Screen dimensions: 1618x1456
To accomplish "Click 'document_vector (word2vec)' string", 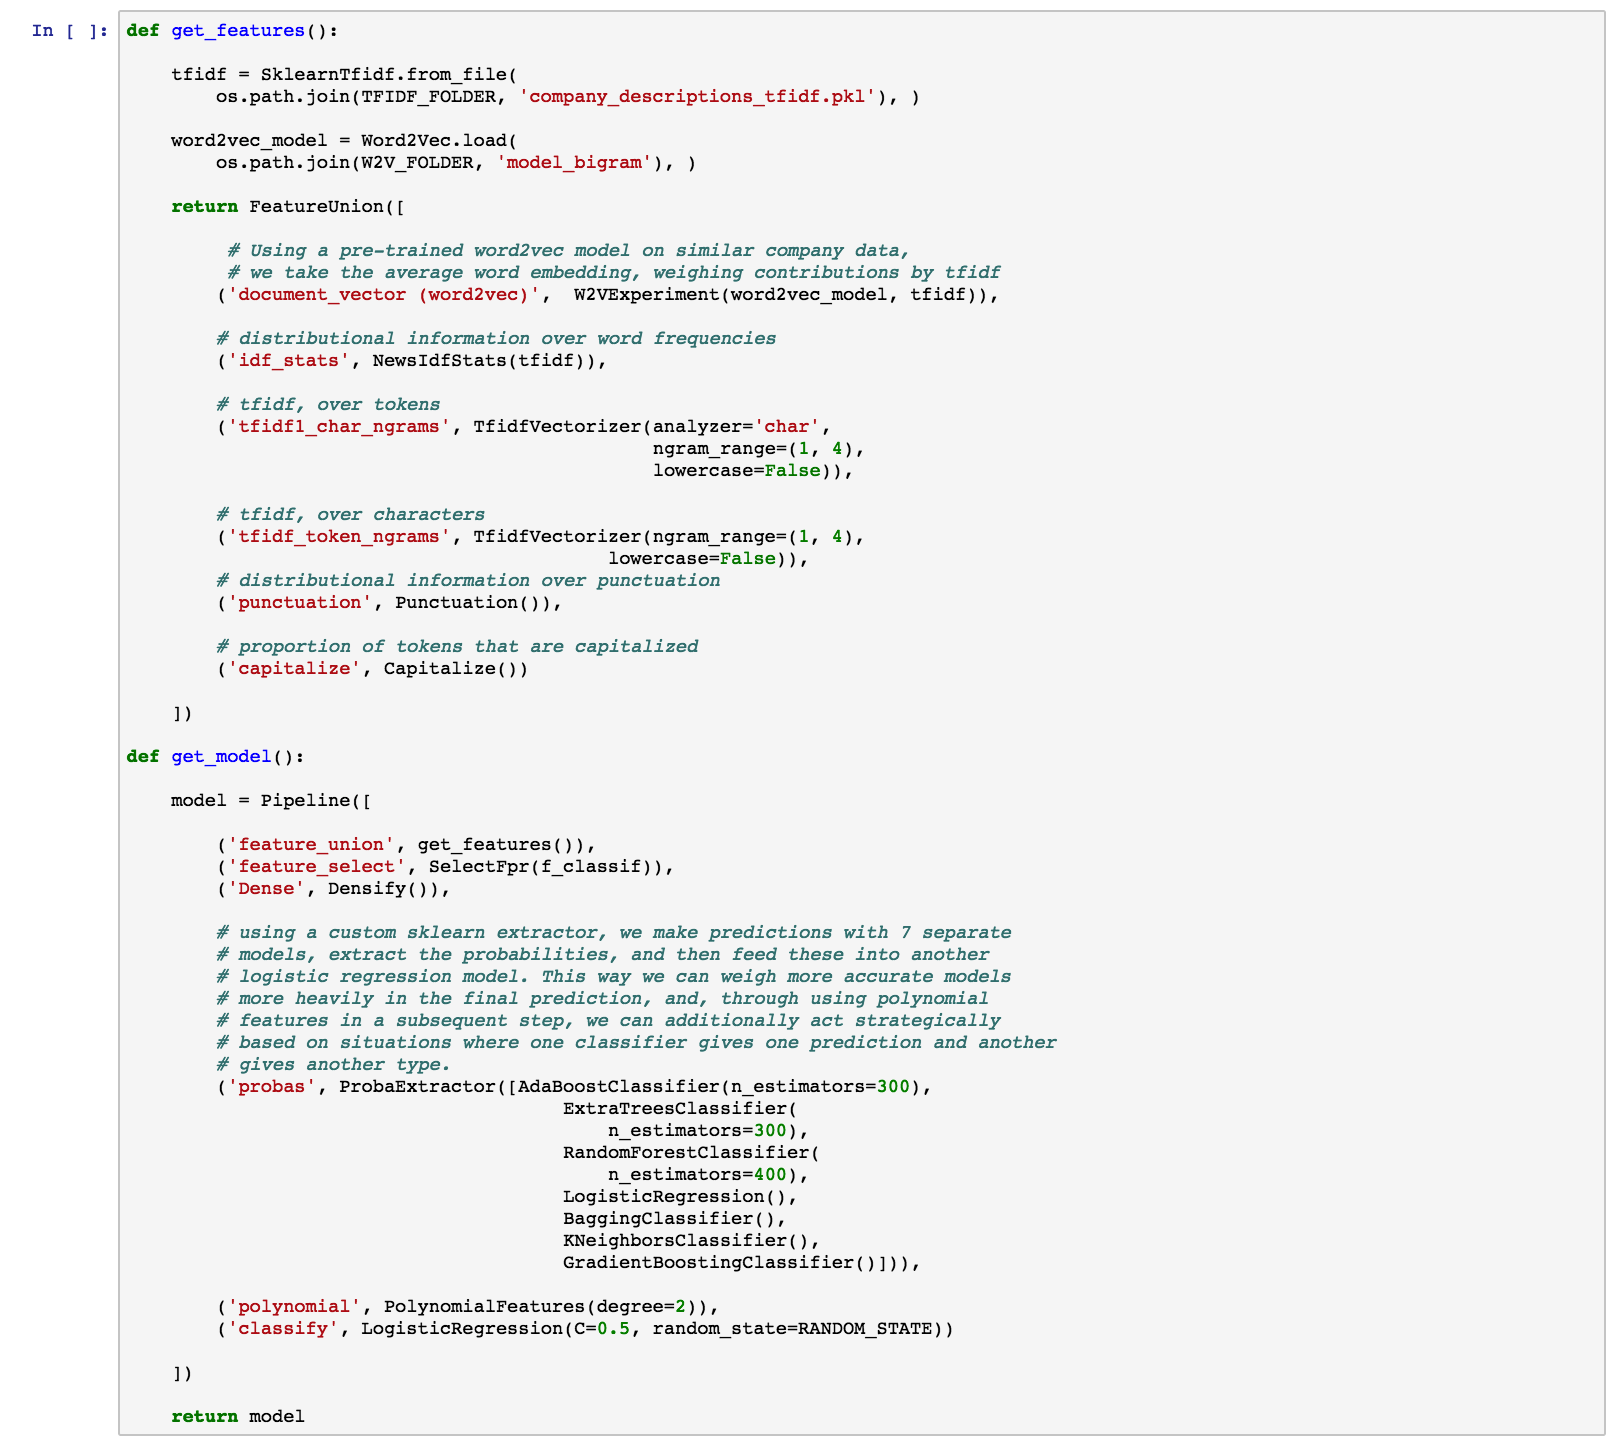I will click(x=384, y=294).
